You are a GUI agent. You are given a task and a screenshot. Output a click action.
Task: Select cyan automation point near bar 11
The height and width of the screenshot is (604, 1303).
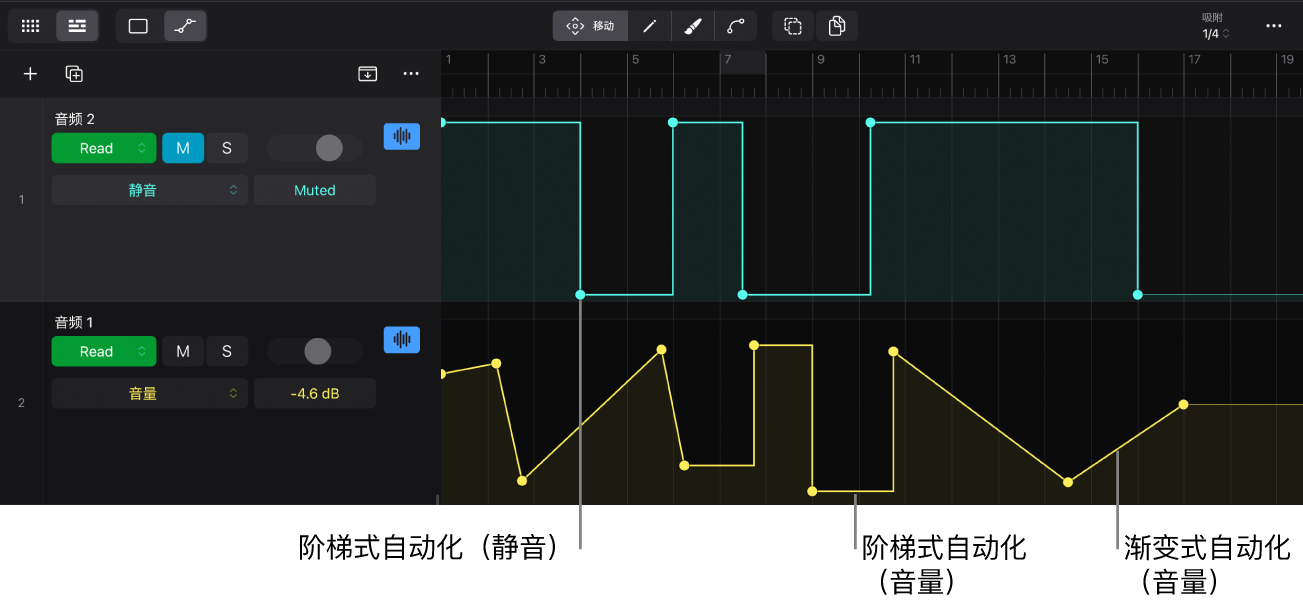[x=870, y=122]
